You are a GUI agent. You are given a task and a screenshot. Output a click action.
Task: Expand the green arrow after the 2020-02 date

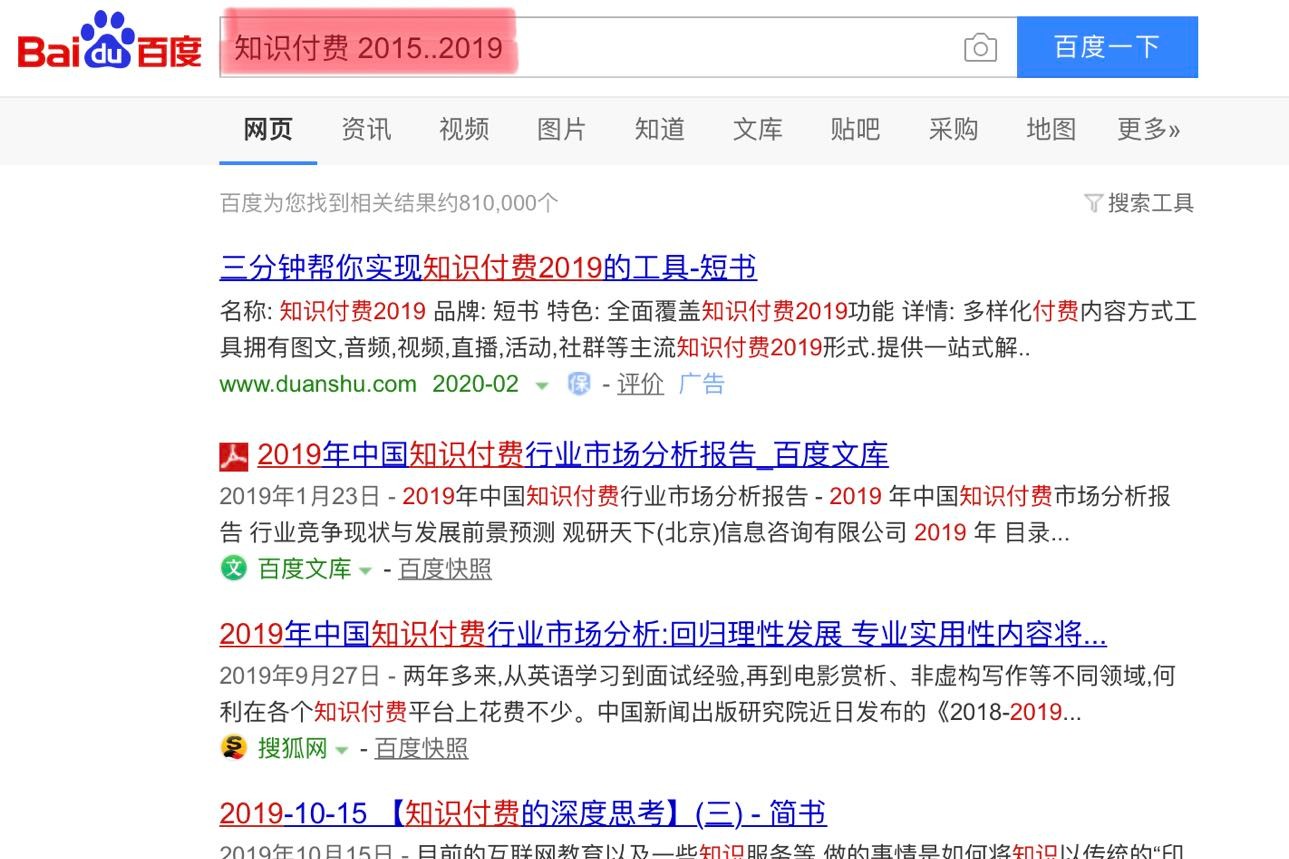[x=541, y=385]
